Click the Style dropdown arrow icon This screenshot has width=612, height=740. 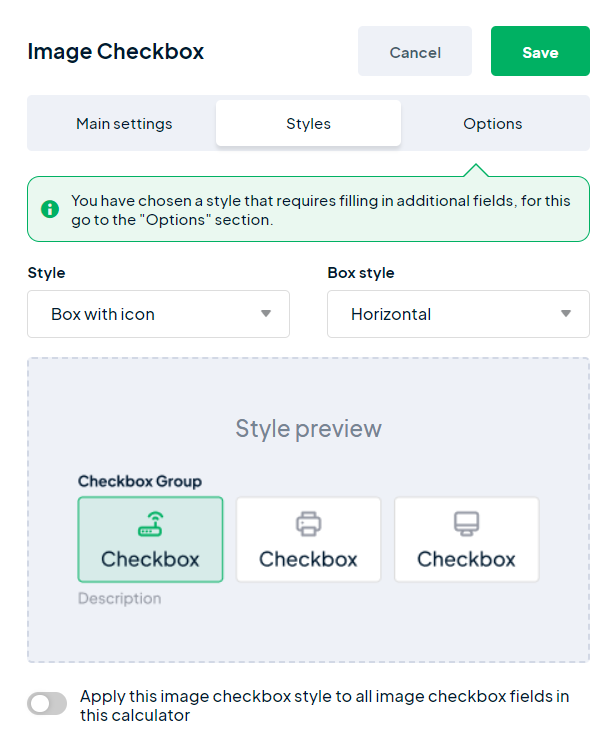(x=266, y=314)
